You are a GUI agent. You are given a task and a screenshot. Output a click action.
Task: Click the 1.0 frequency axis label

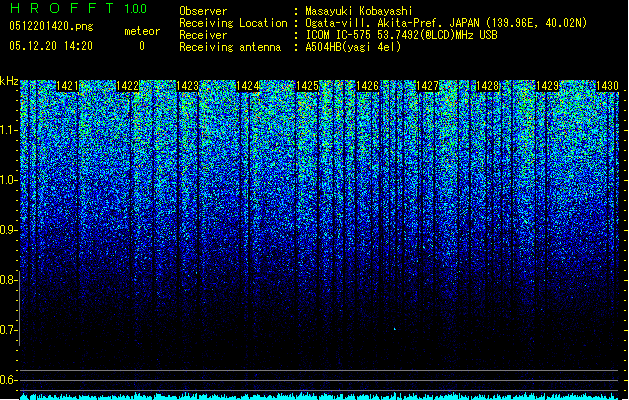9,180
